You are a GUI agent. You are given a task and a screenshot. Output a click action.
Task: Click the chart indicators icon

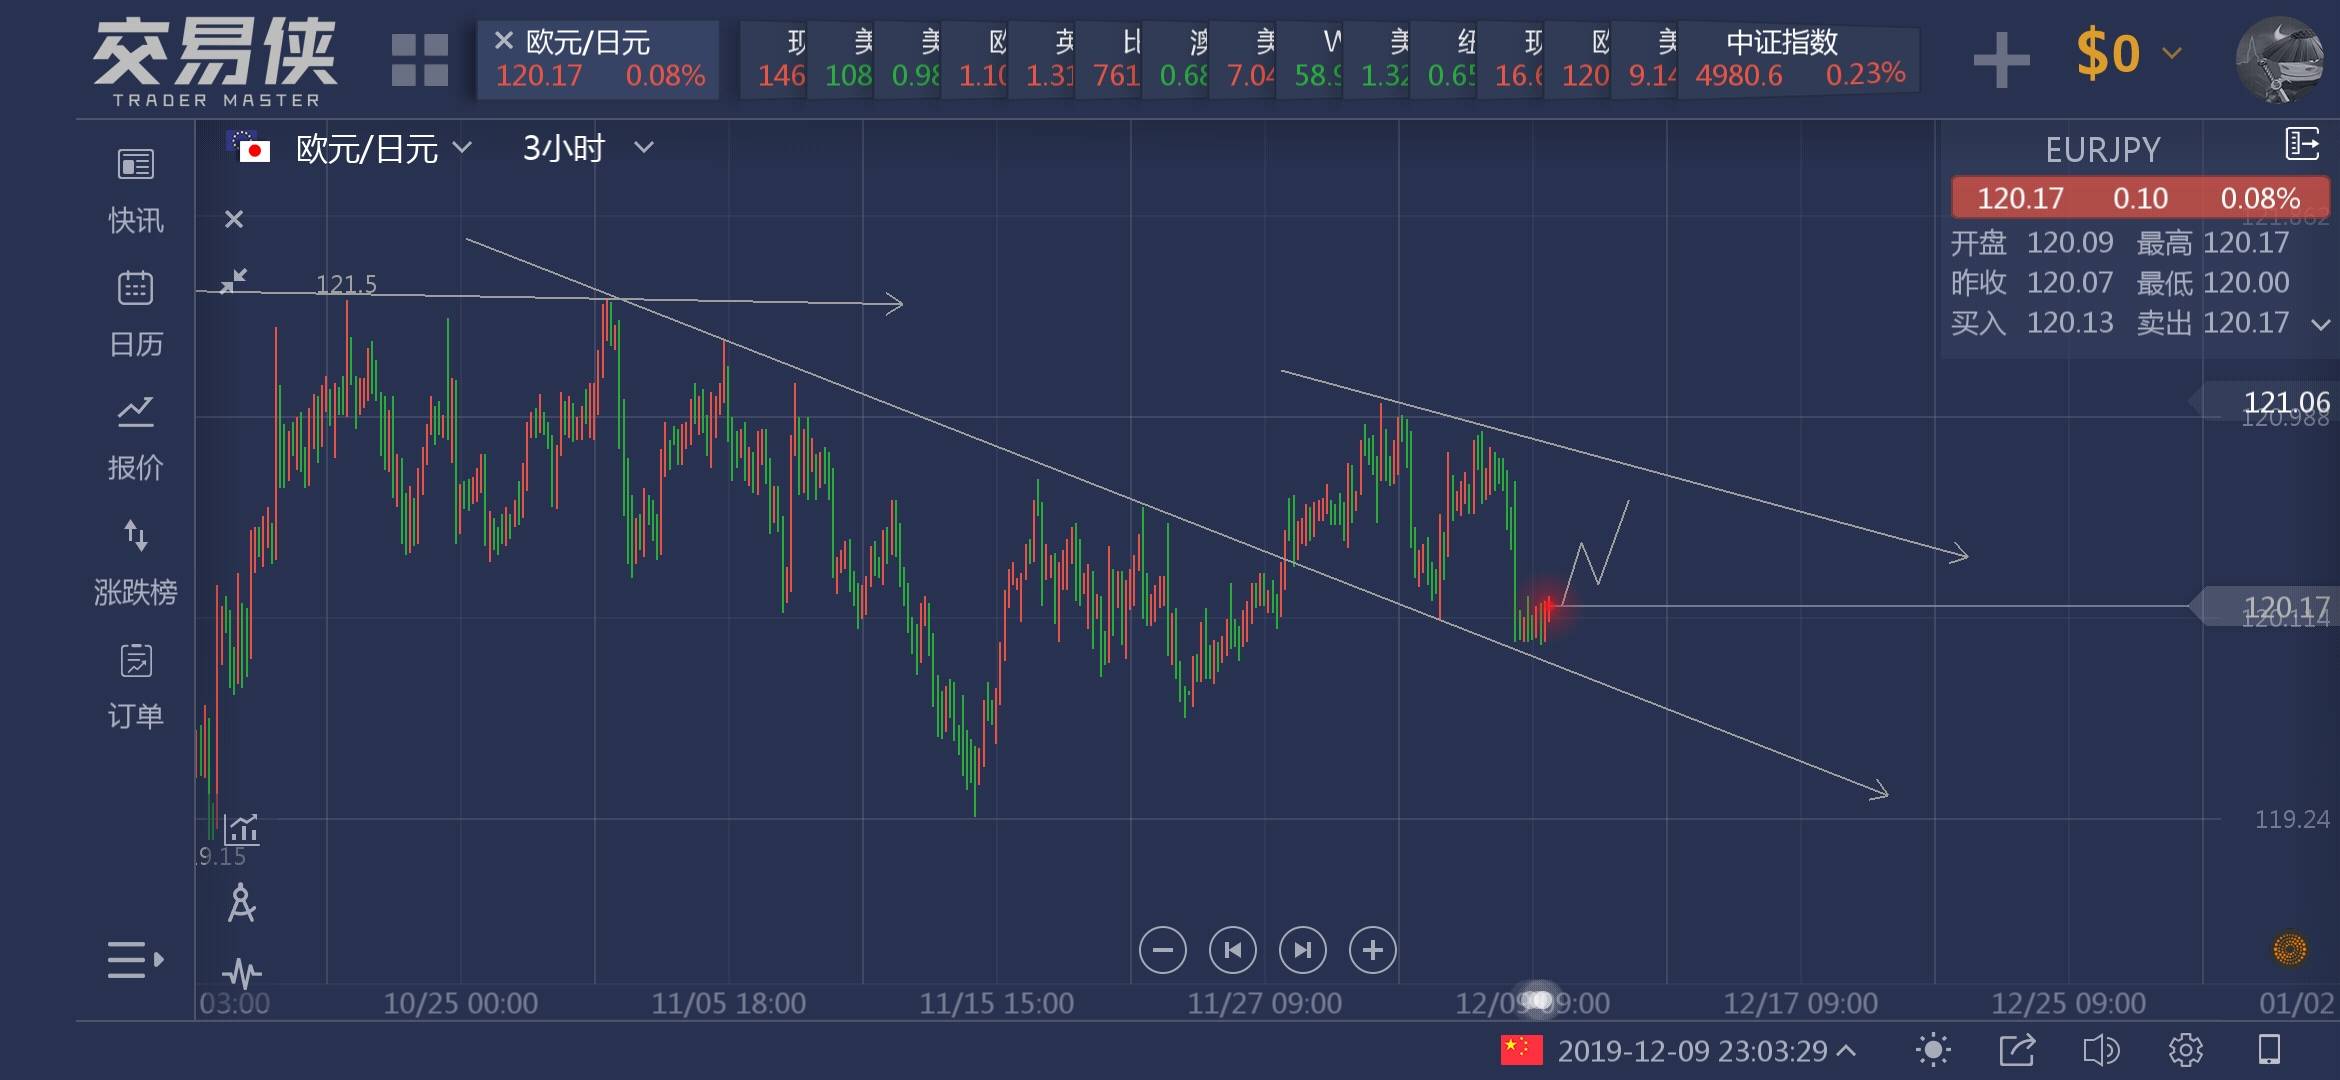(x=241, y=828)
